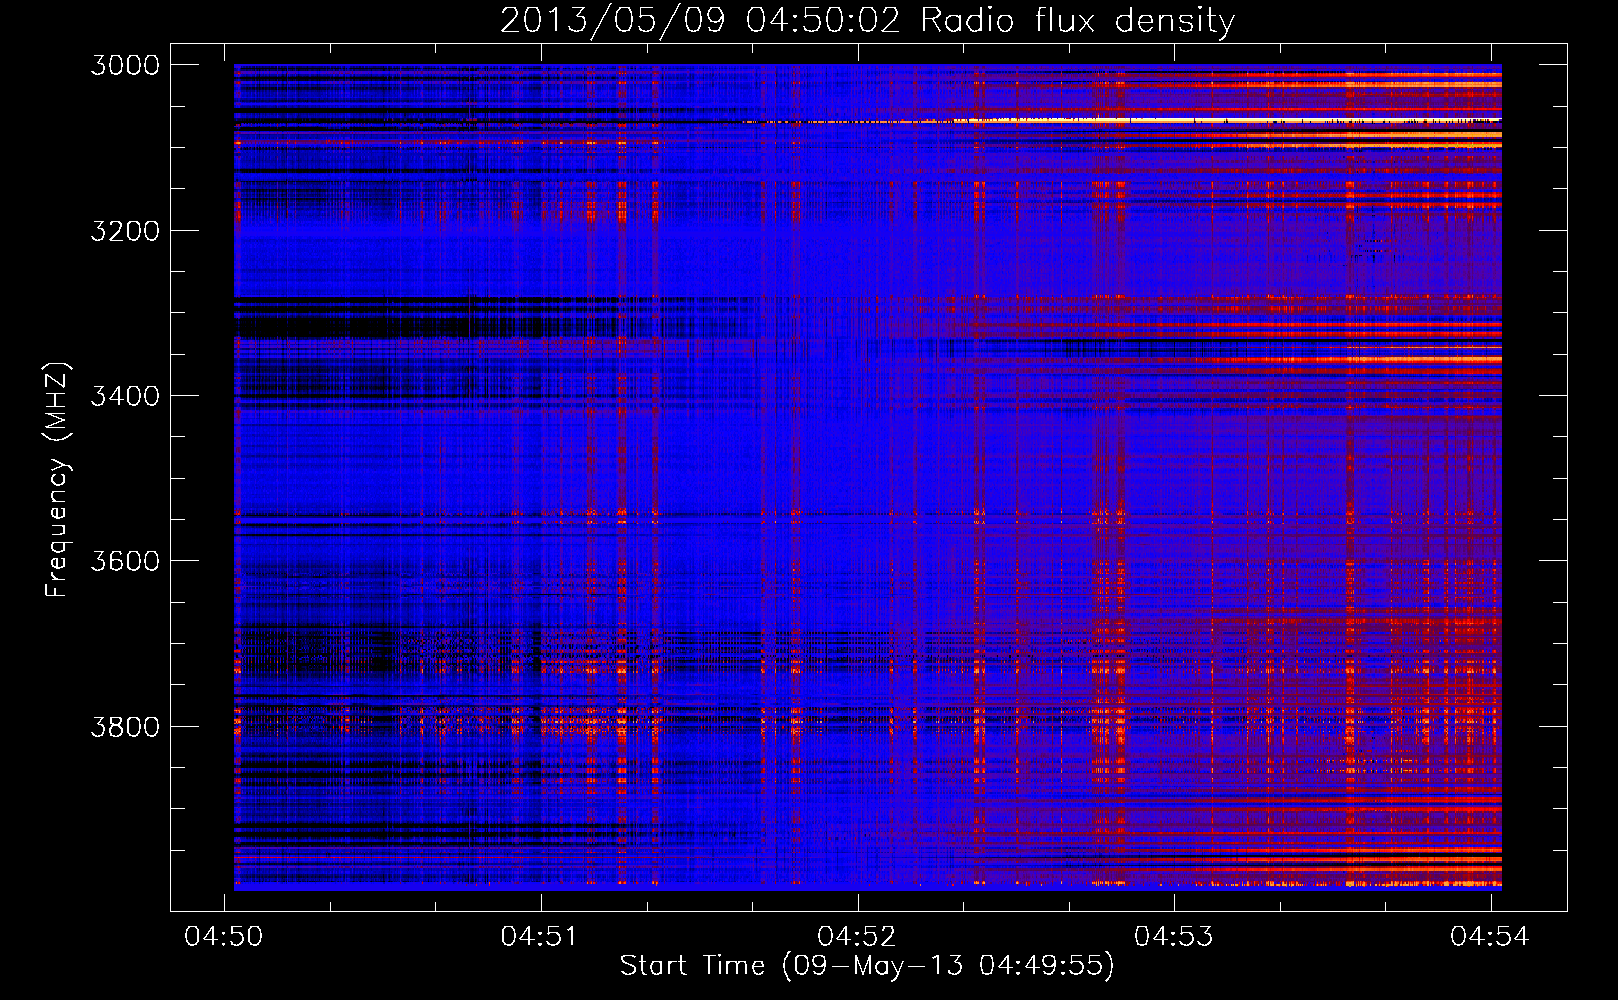Click the 04:50 time axis label
The height and width of the screenshot is (1000, 1618).
point(224,937)
